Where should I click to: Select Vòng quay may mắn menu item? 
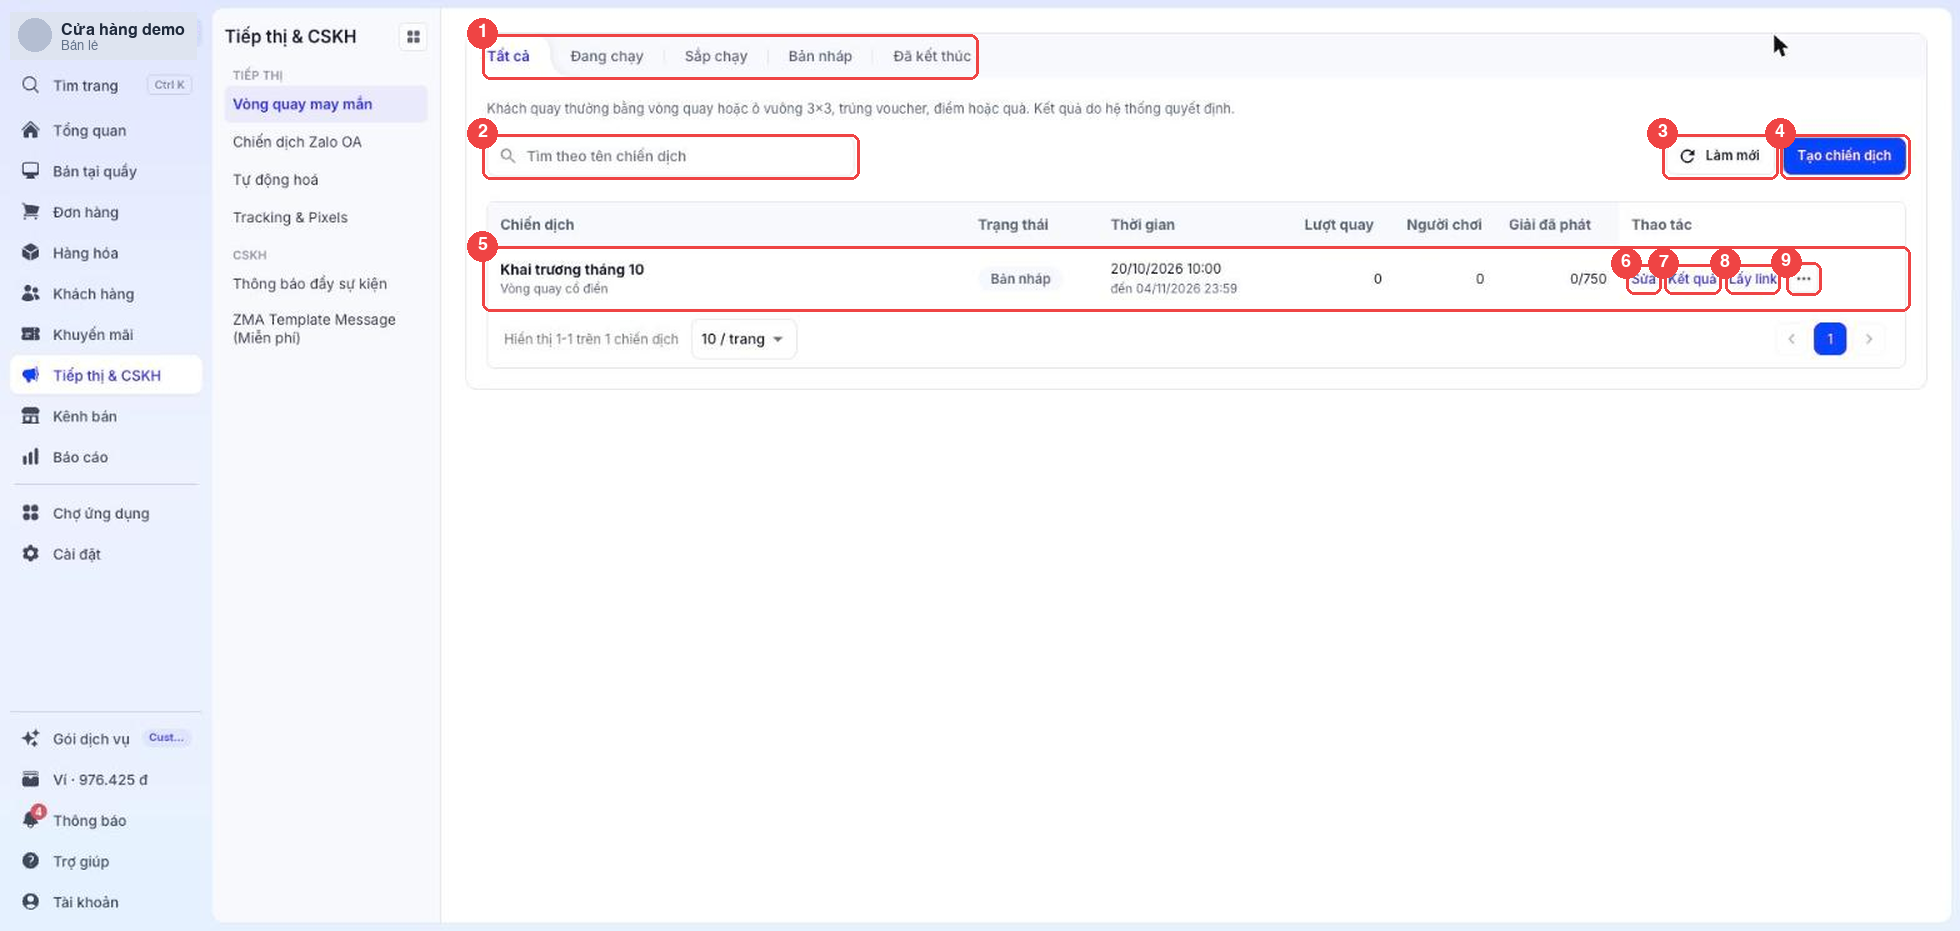[326, 104]
